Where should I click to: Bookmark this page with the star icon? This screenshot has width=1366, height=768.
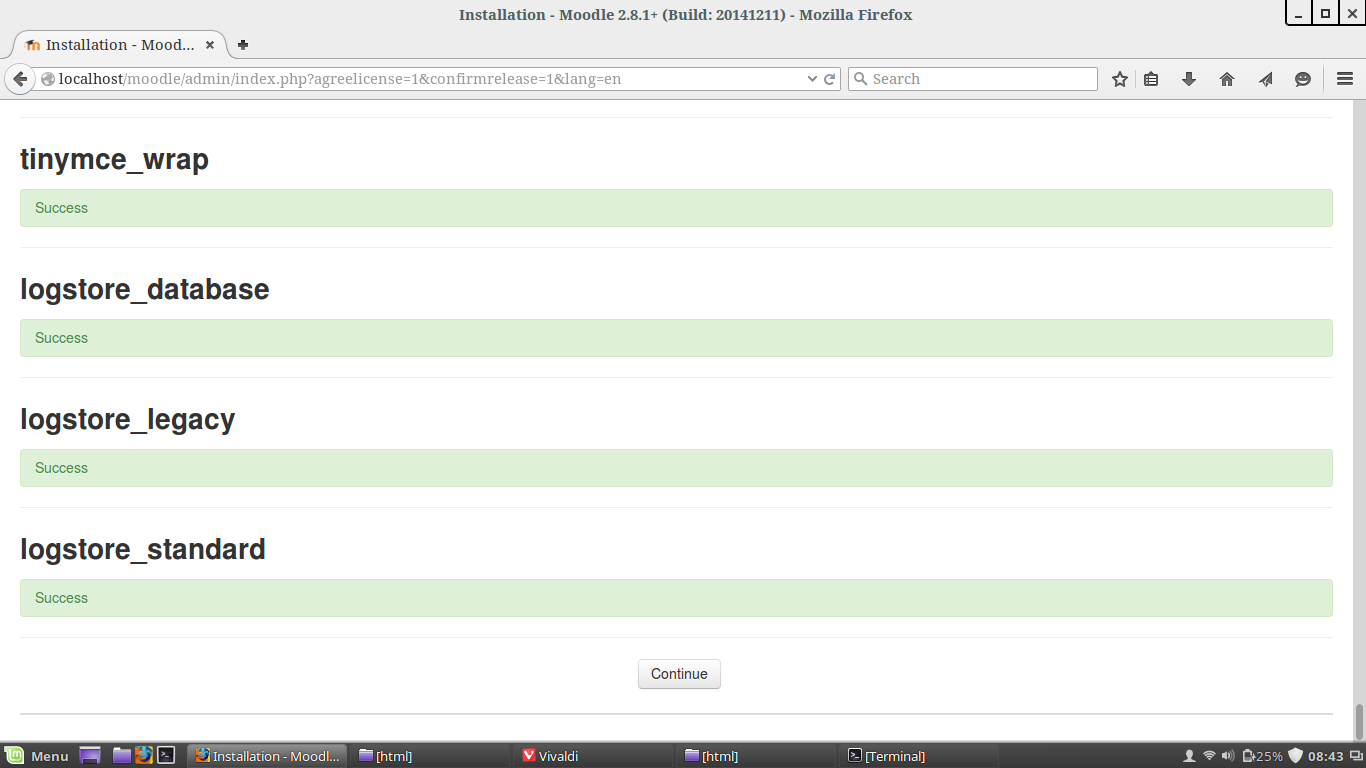coord(1120,79)
